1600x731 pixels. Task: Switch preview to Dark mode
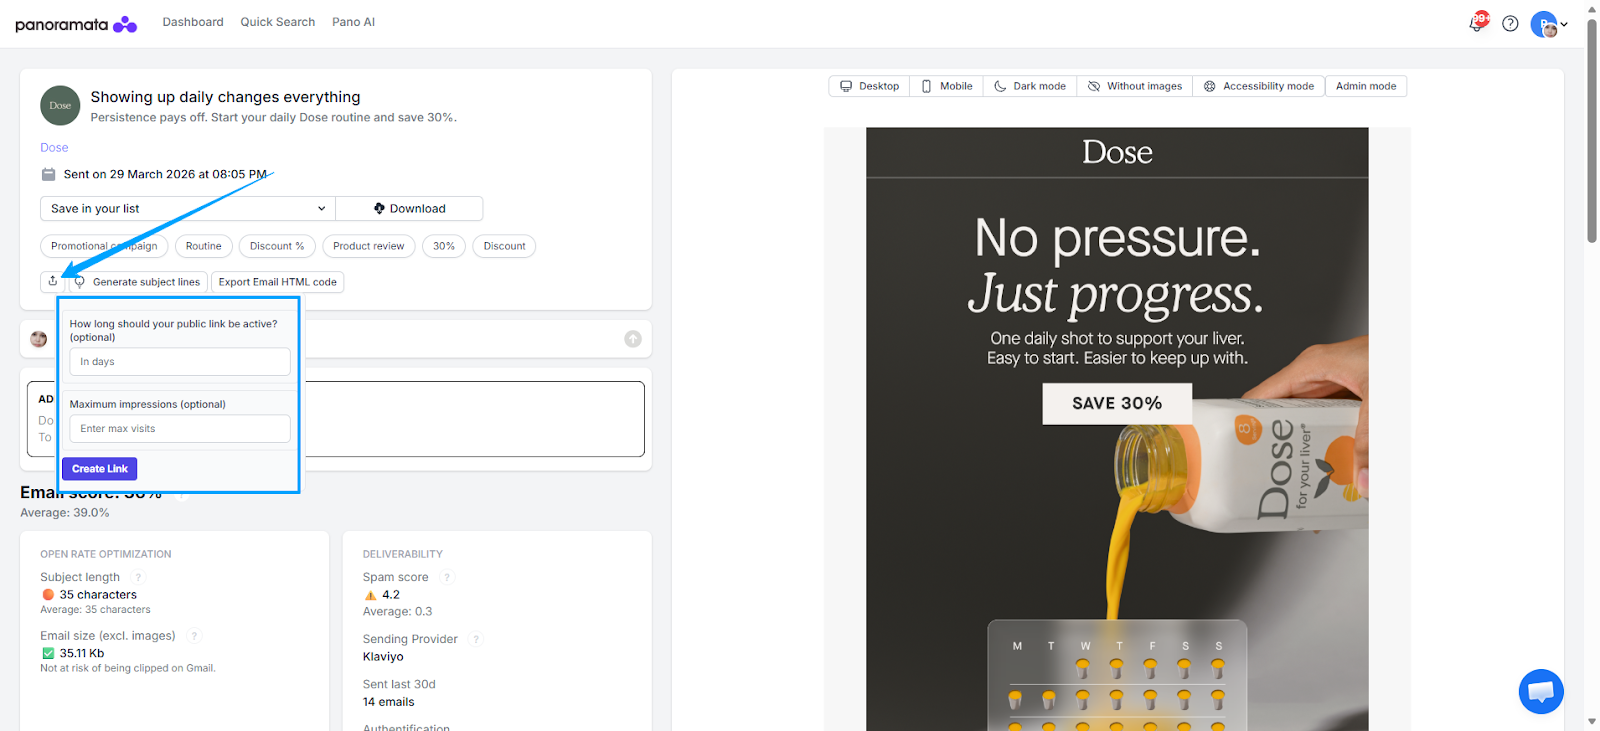(x=1030, y=86)
